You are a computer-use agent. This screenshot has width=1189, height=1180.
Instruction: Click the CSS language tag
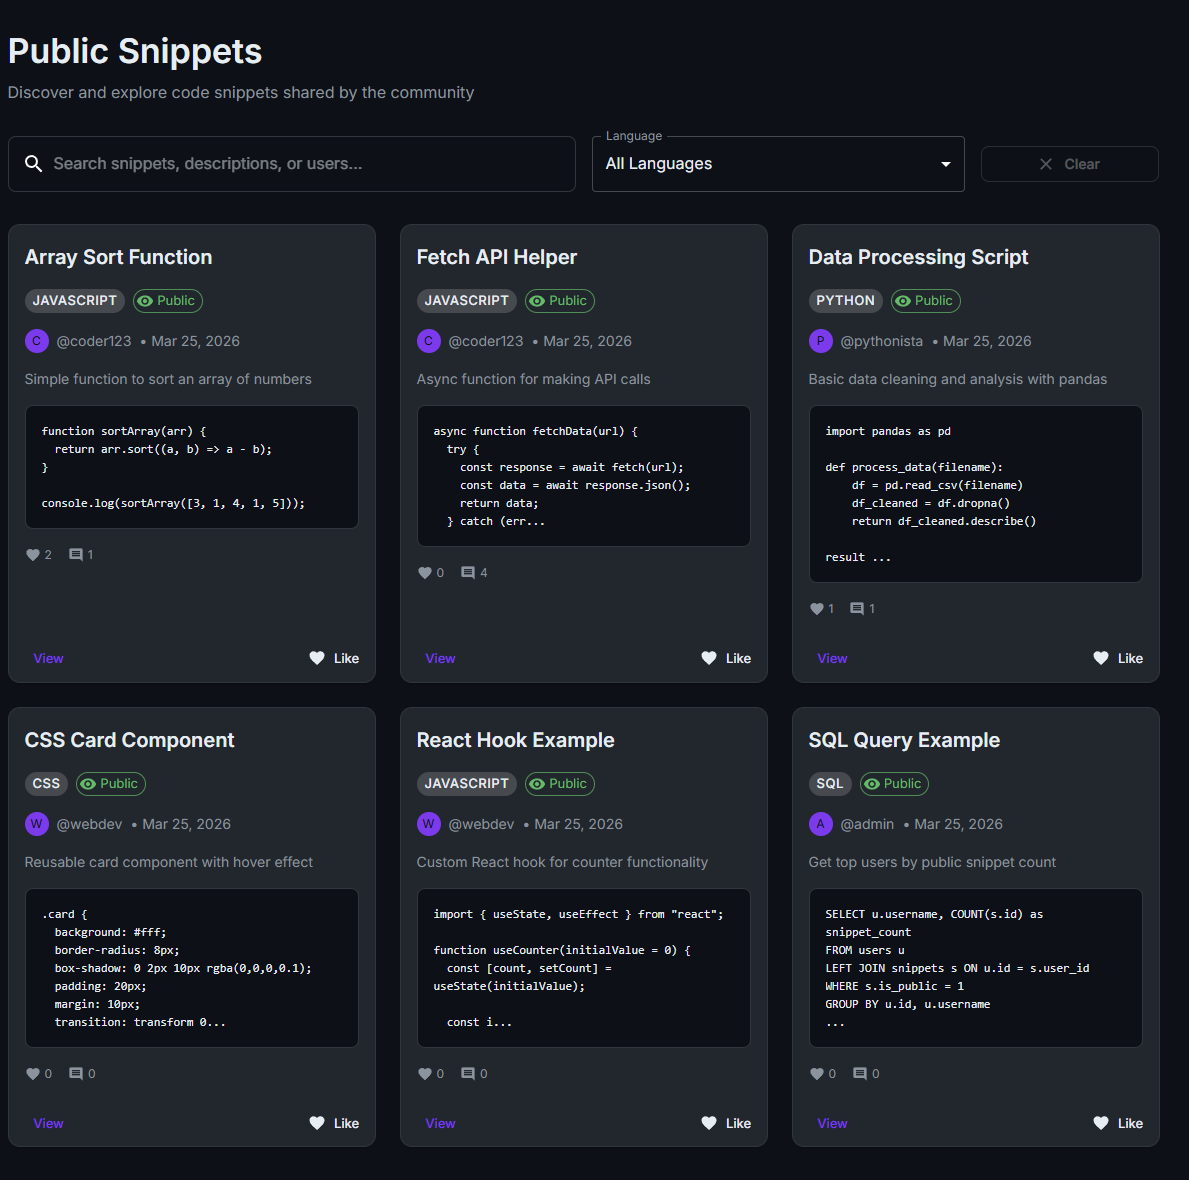(46, 784)
